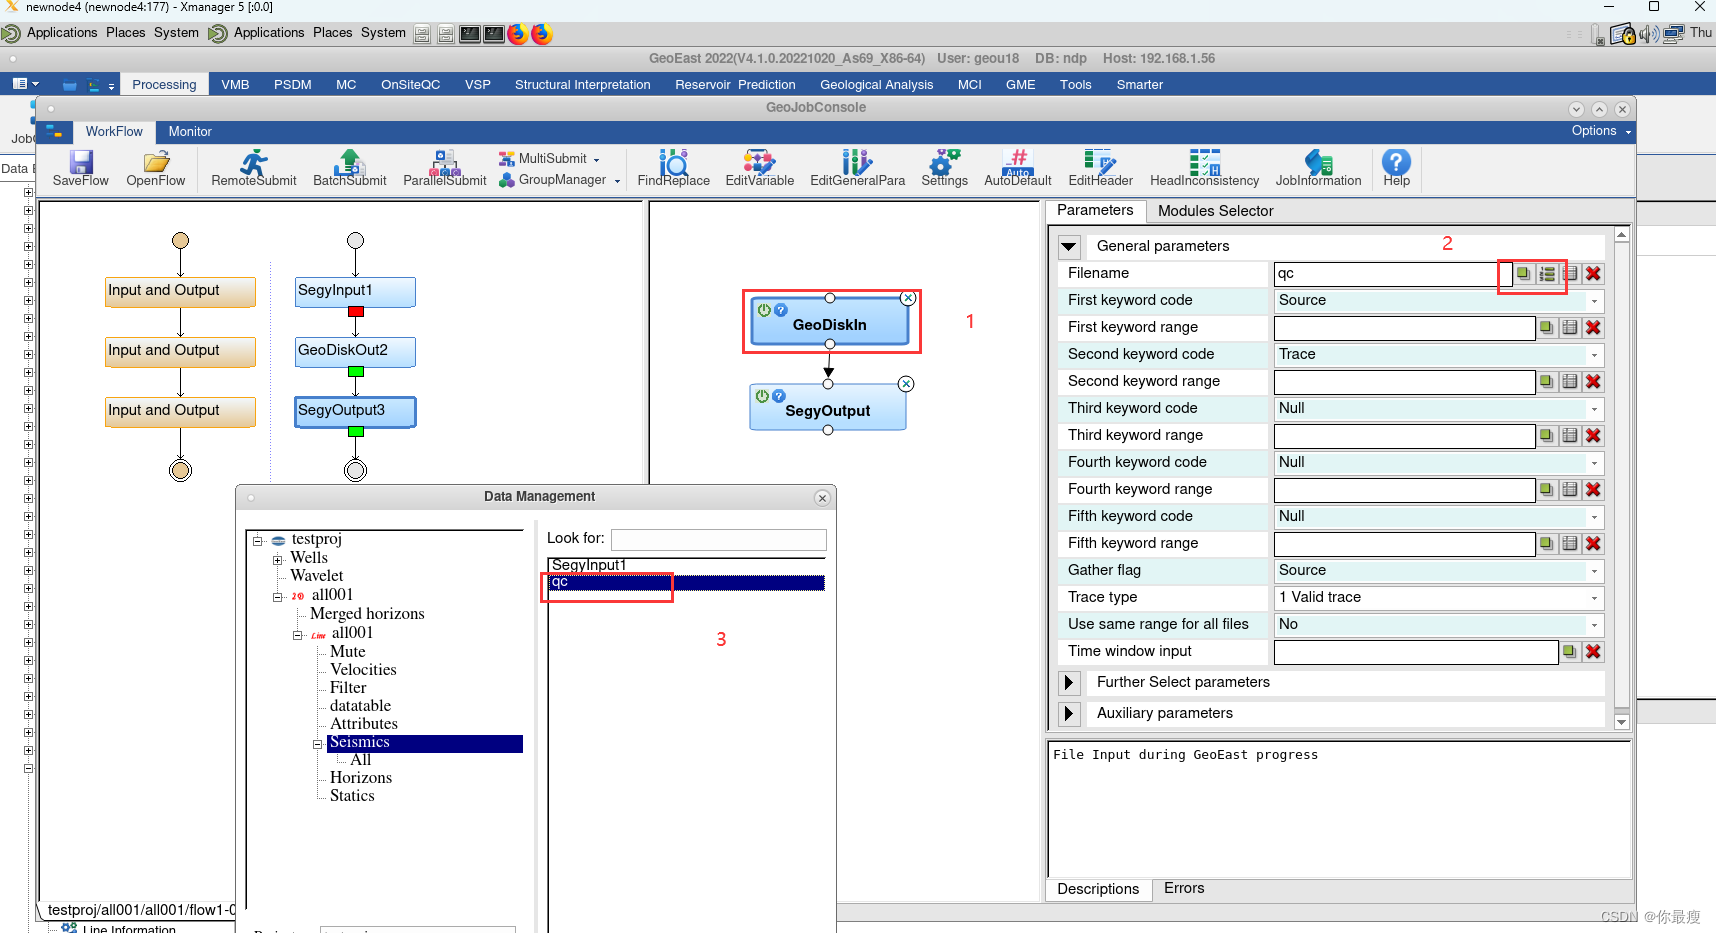Remove SegyOutput module via its X circle
Image resolution: width=1716 pixels, height=933 pixels.
906,384
